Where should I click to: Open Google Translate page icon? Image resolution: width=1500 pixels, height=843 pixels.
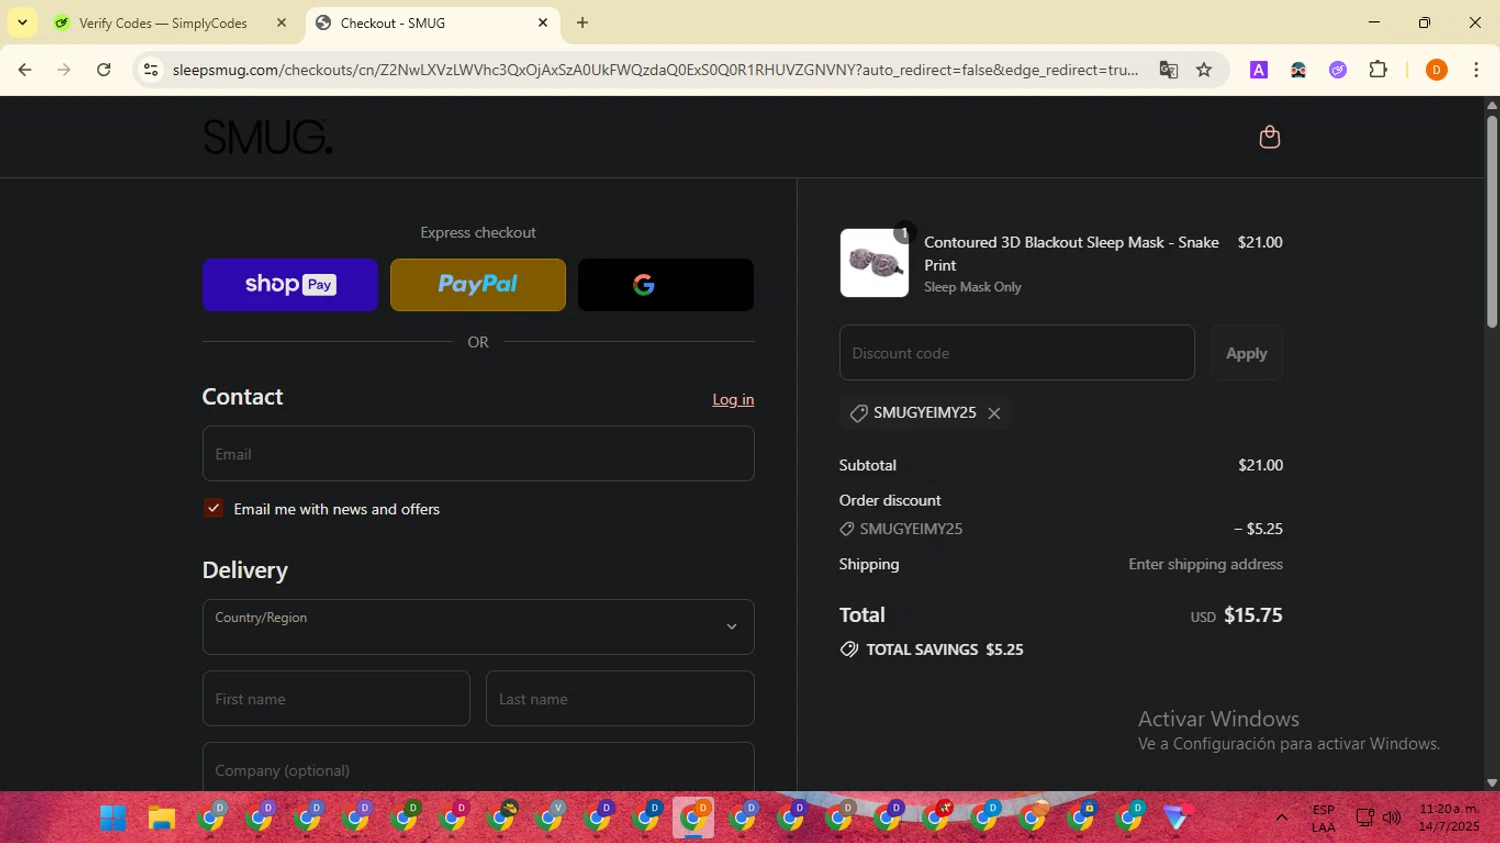pyautogui.click(x=1168, y=70)
